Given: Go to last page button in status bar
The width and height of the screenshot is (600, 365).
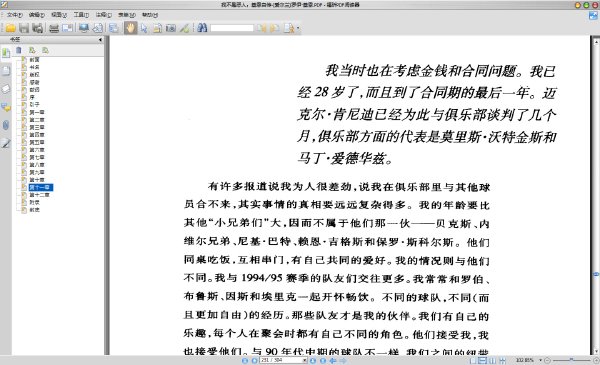Looking at the screenshot, I should [323, 360].
